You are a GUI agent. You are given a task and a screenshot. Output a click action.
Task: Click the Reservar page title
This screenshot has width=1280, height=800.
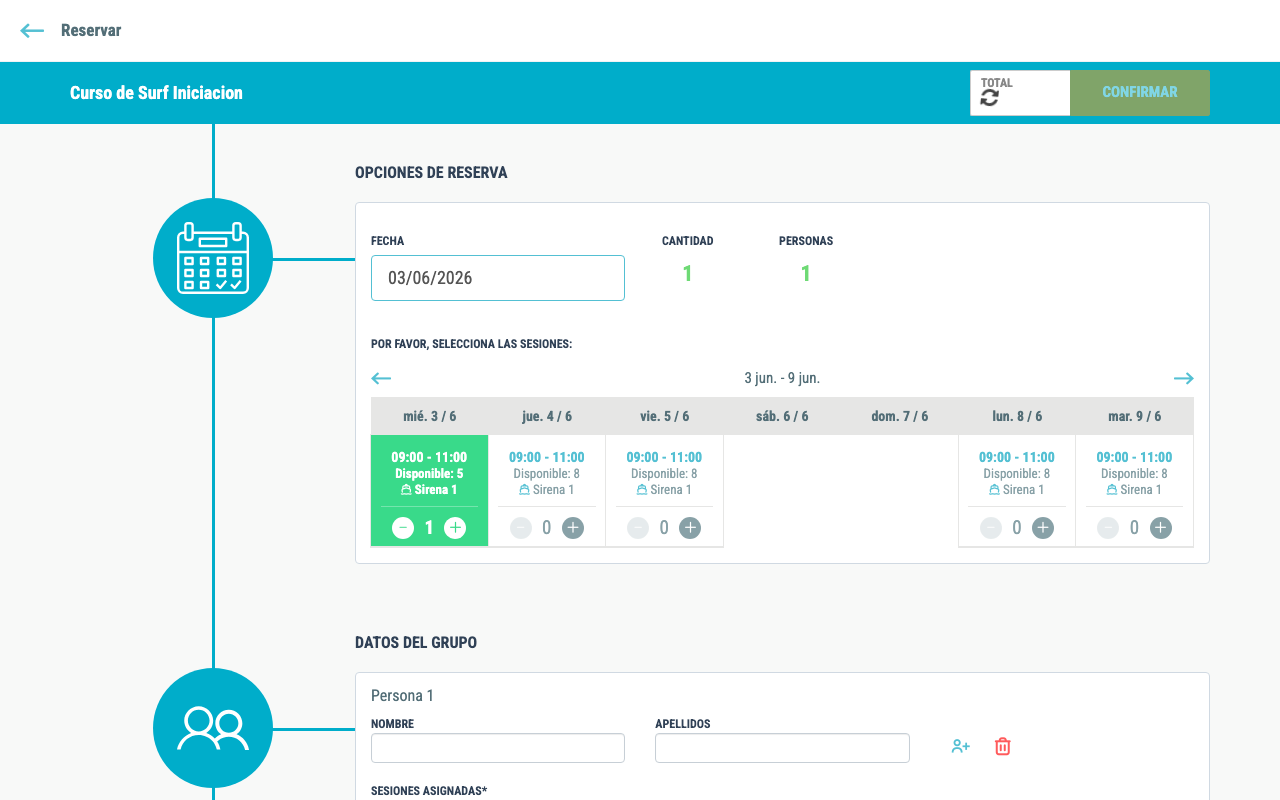[91, 30]
